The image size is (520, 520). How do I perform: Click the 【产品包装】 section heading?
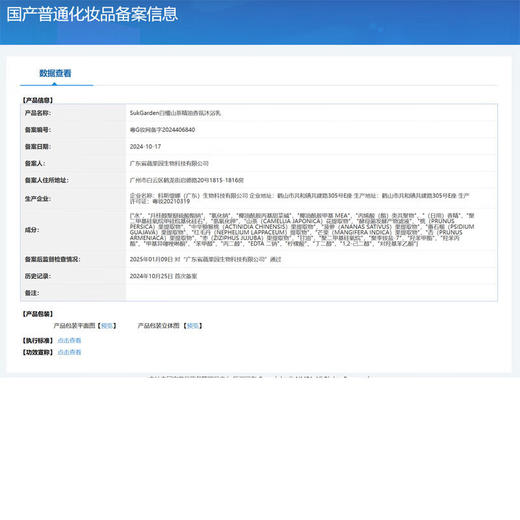pos(38,314)
